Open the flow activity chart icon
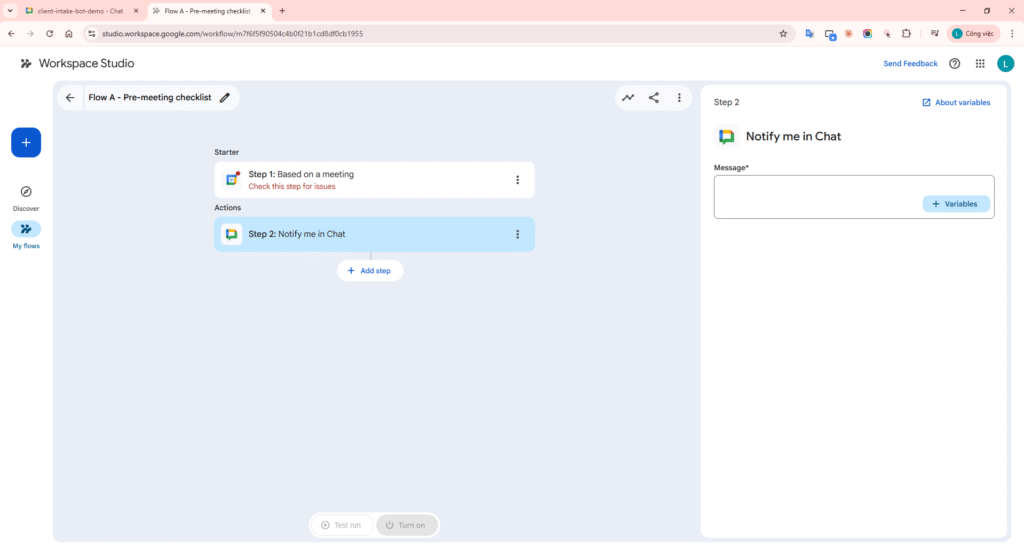Image resolution: width=1024 pixels, height=555 pixels. pyautogui.click(x=628, y=98)
